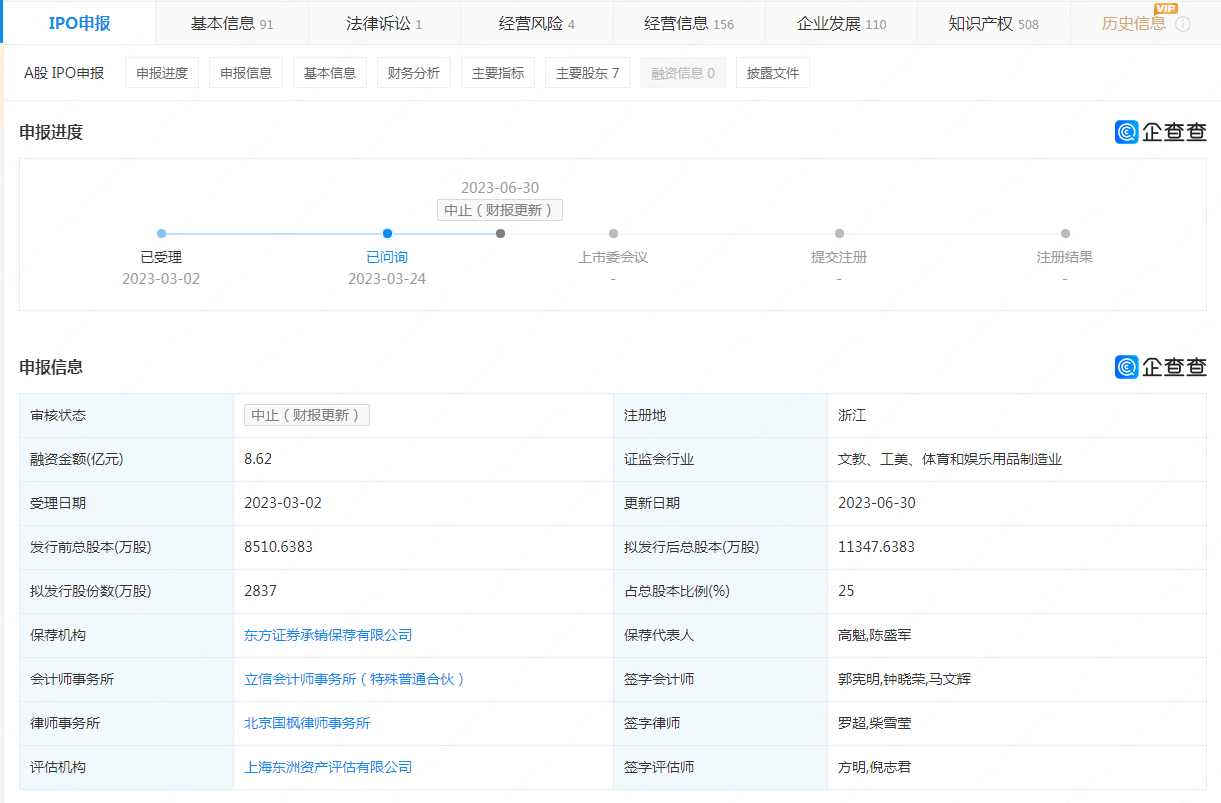Open the 披露文件 section
The image size is (1221, 803).
coord(773,73)
